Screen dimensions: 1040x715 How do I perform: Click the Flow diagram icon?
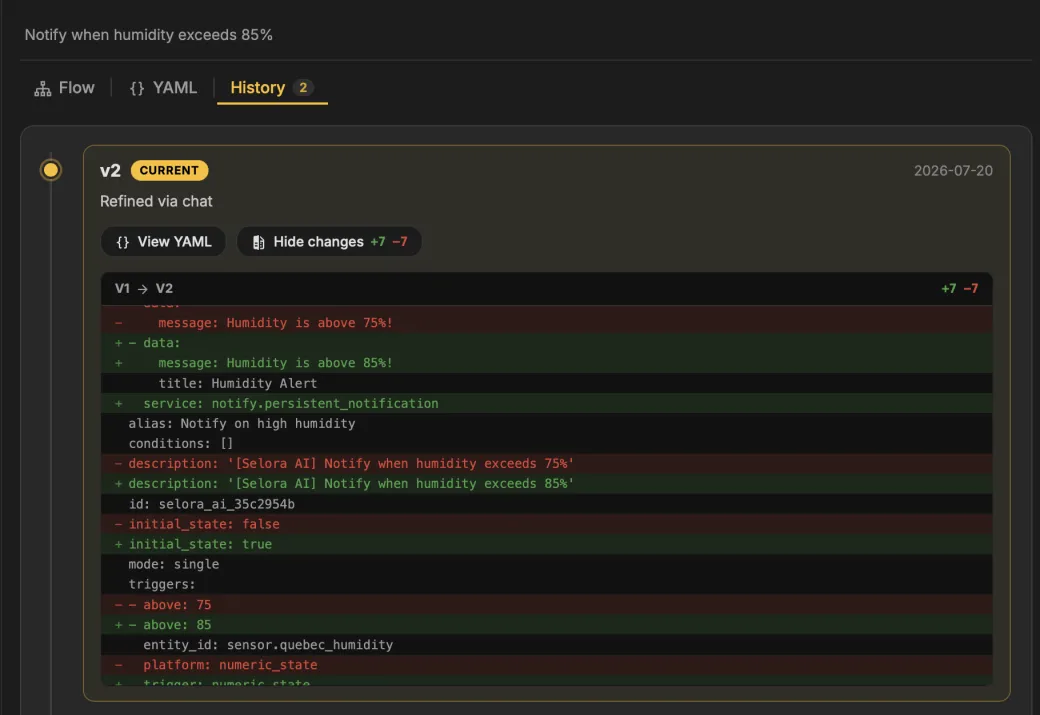pyautogui.click(x=43, y=88)
